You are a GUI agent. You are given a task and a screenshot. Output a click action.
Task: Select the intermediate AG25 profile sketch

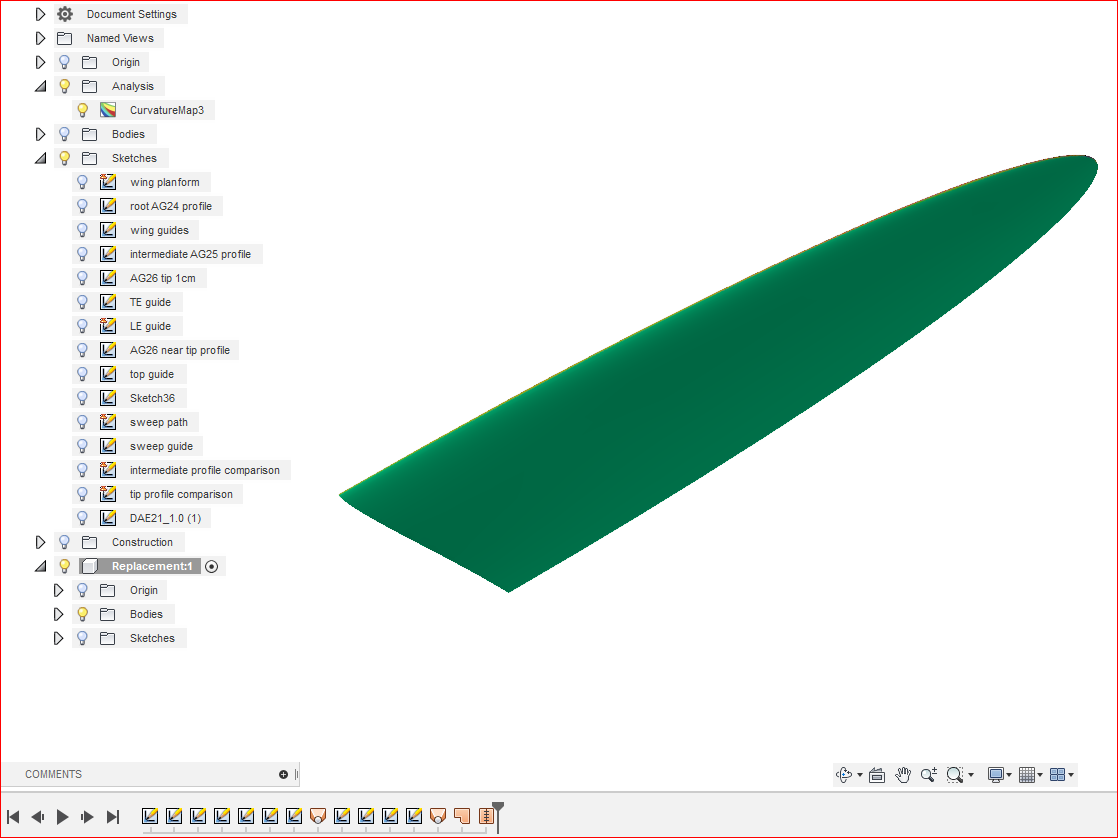[x=190, y=254]
